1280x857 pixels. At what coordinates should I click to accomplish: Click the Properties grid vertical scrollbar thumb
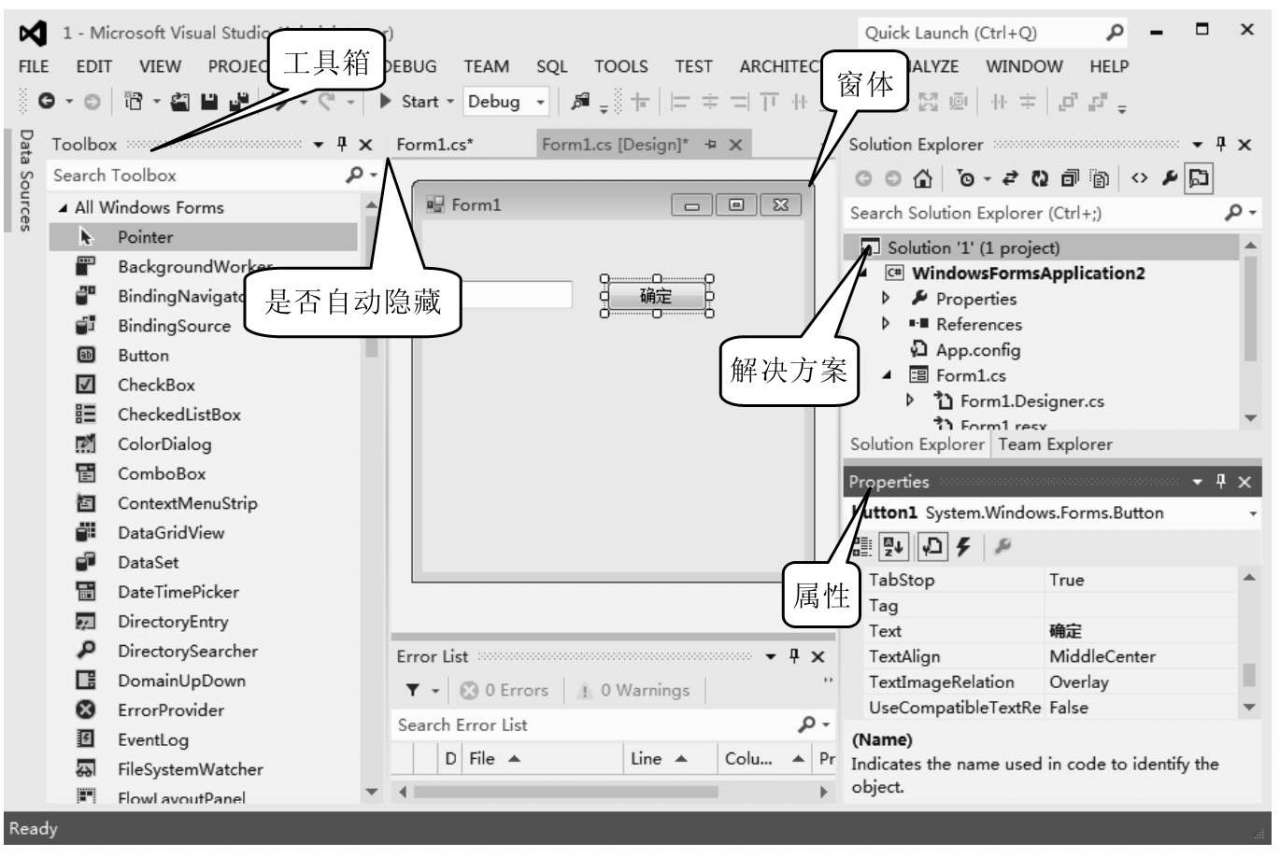pos(1249,675)
